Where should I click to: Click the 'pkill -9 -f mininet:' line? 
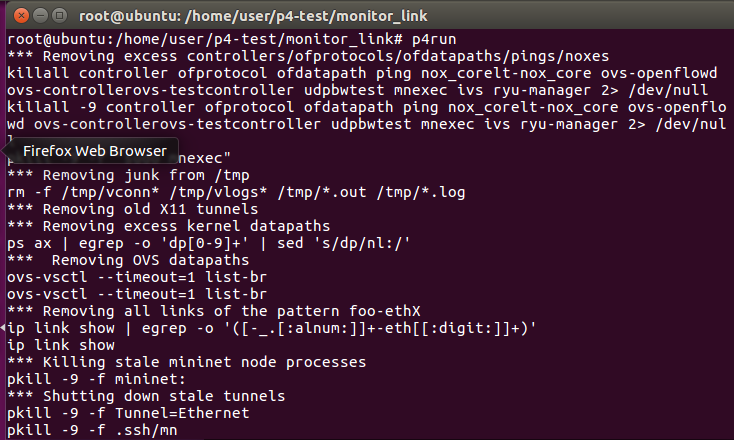pyautogui.click(x=96, y=379)
